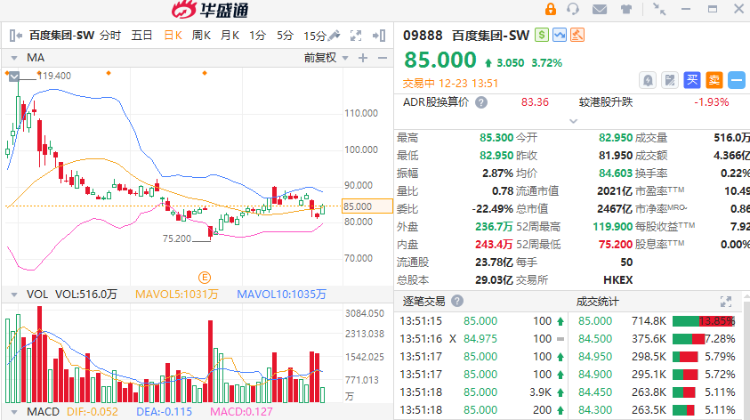Click MAVOL5:1031万 label

176,294
